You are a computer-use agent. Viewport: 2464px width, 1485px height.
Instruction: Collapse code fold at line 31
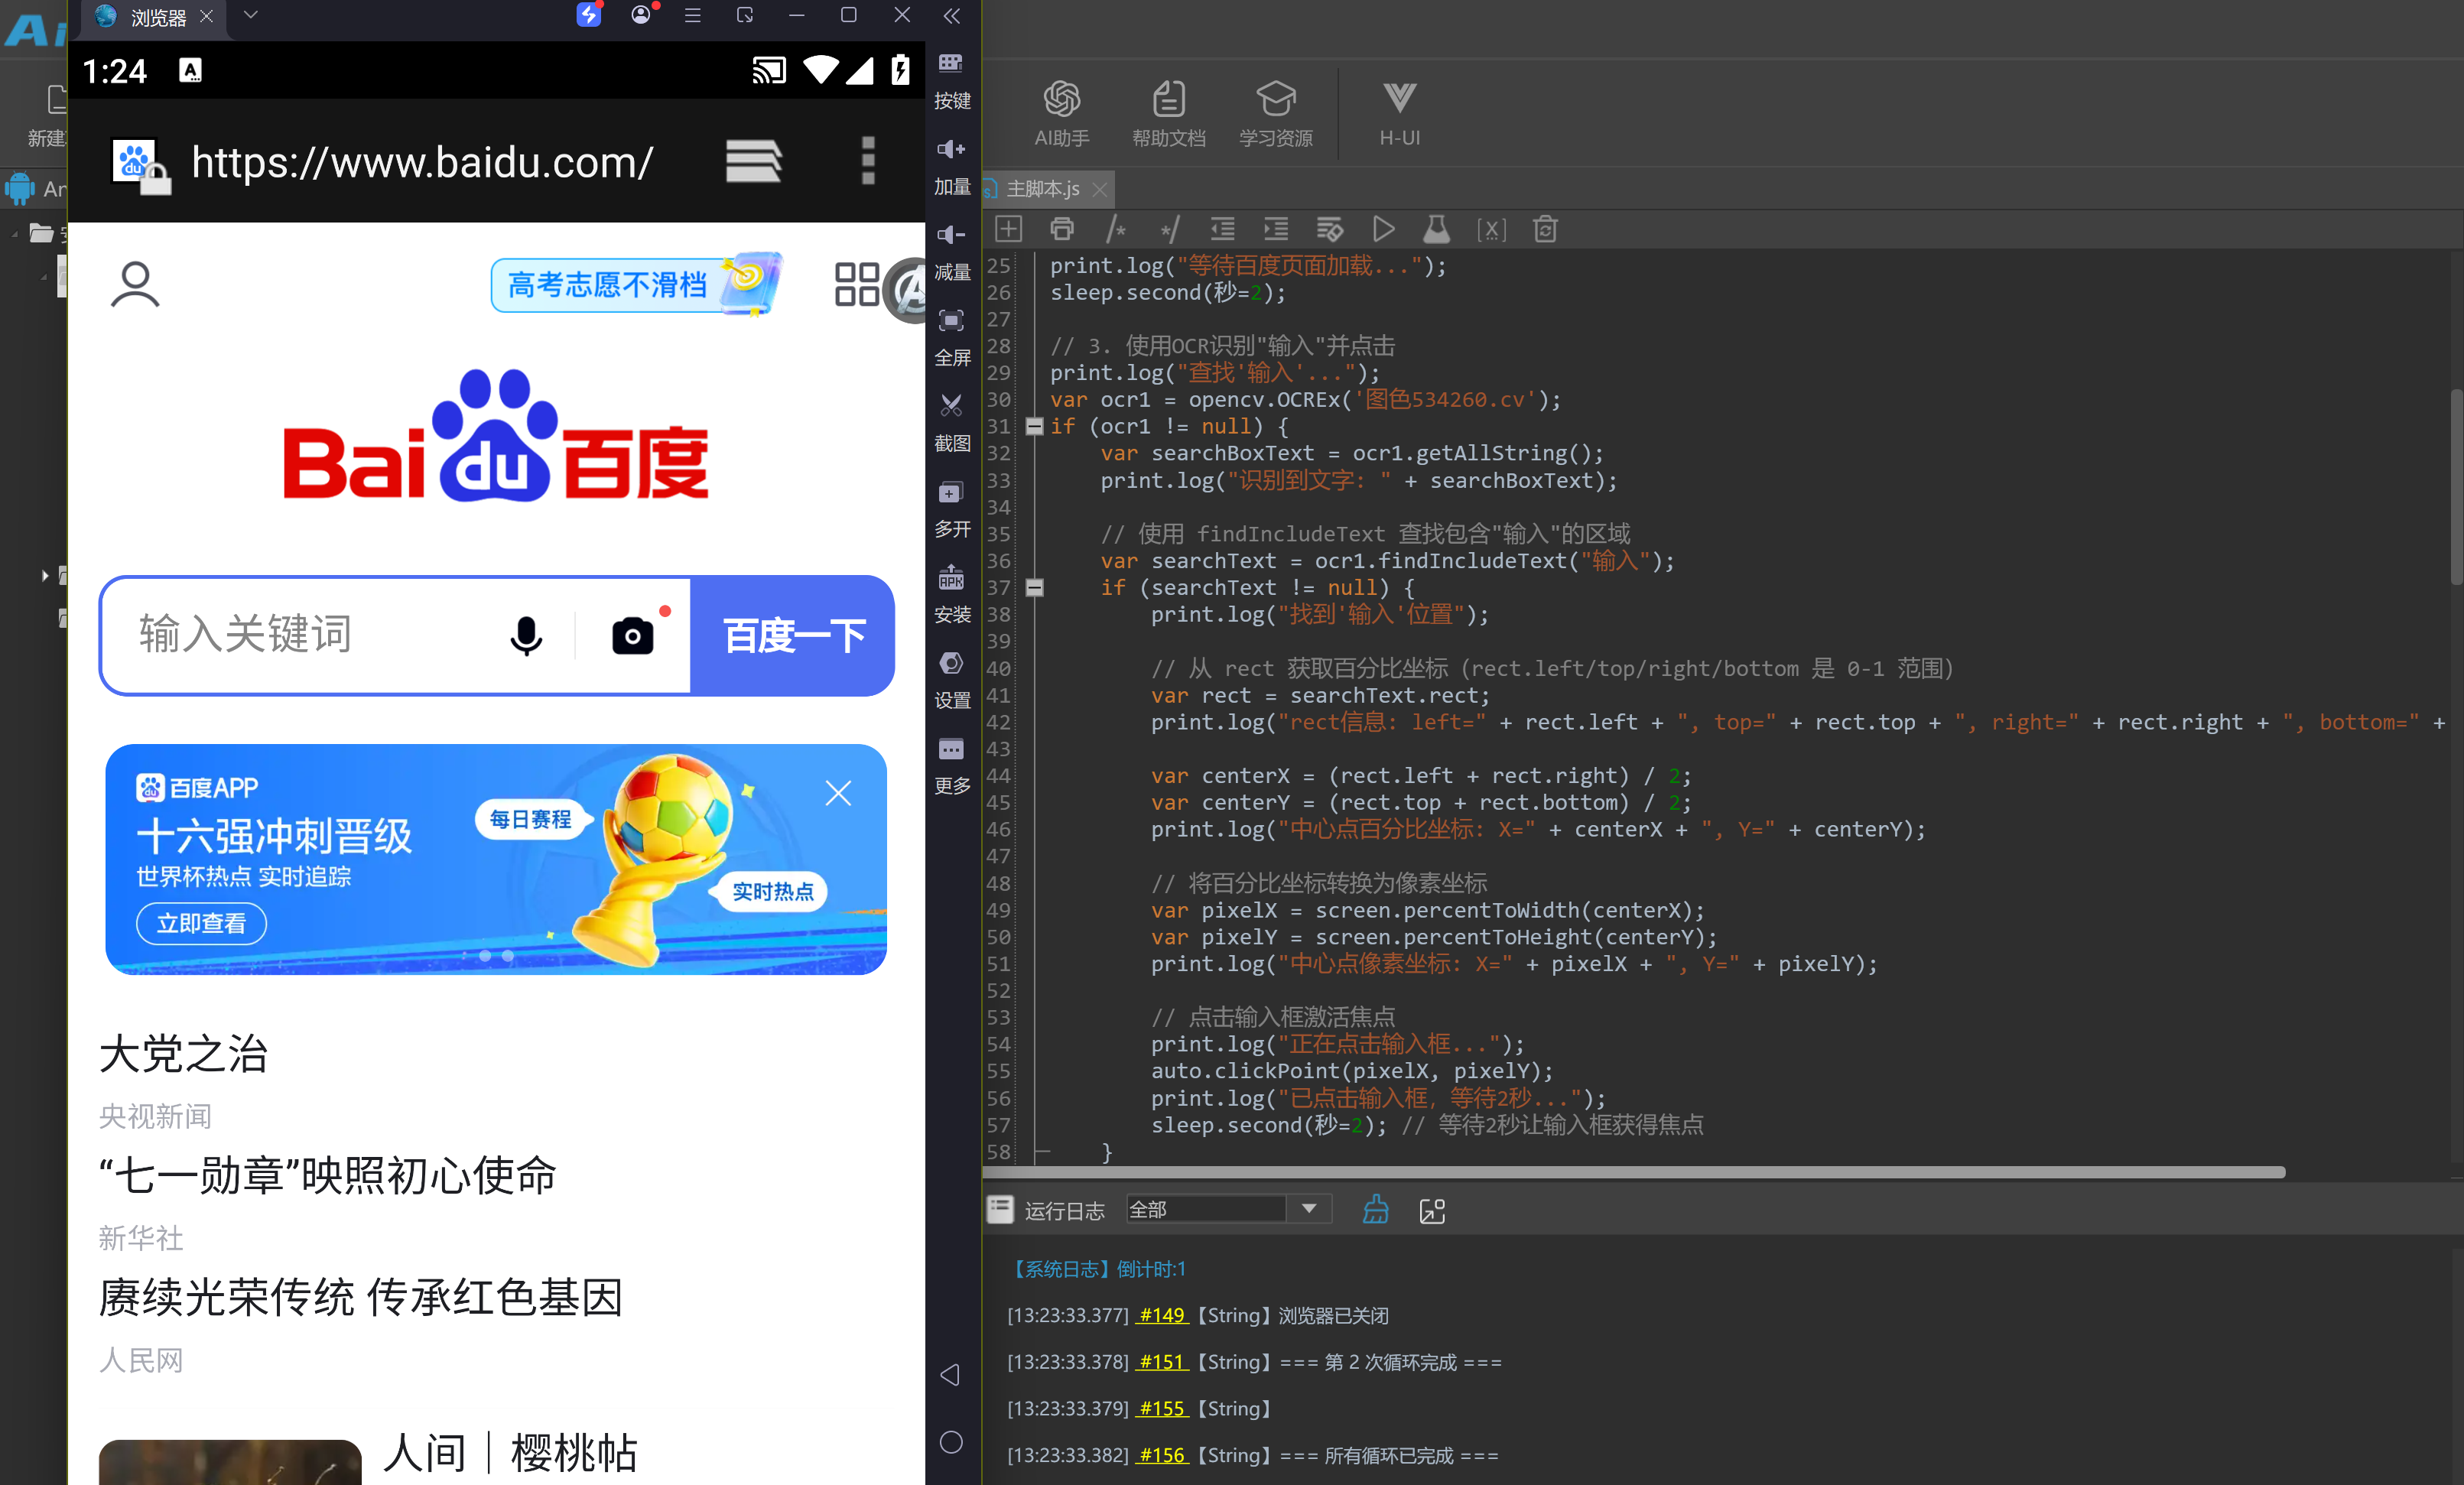click(1034, 427)
